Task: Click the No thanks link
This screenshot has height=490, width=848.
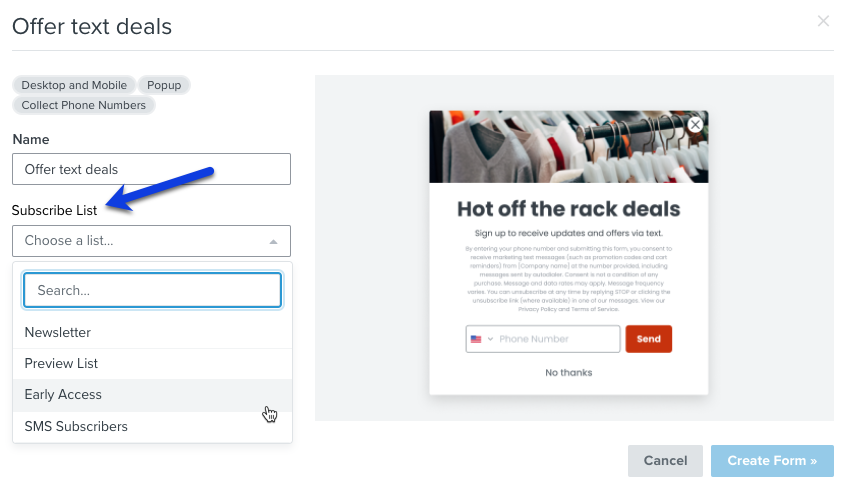Action: [568, 373]
